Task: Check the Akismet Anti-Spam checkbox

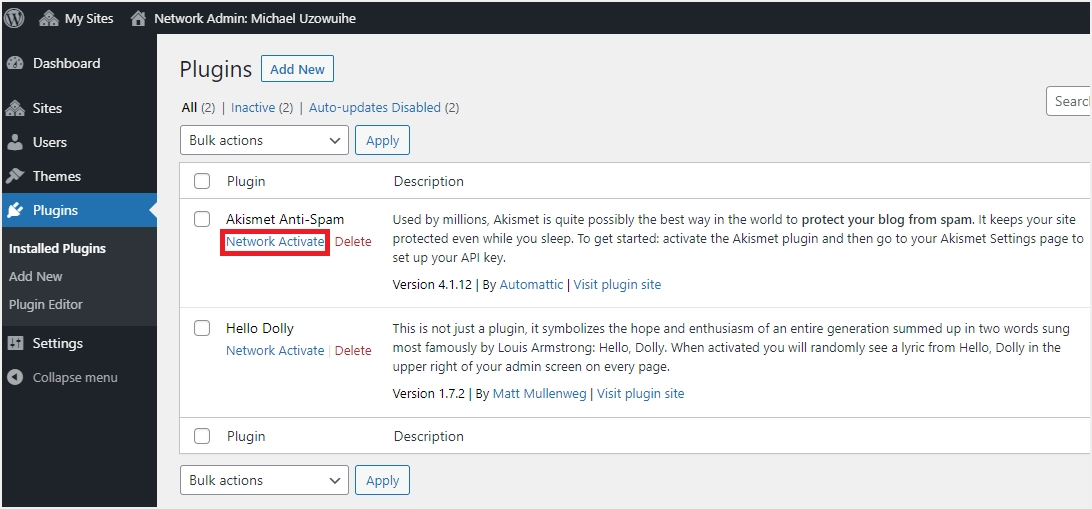Action: 202,219
